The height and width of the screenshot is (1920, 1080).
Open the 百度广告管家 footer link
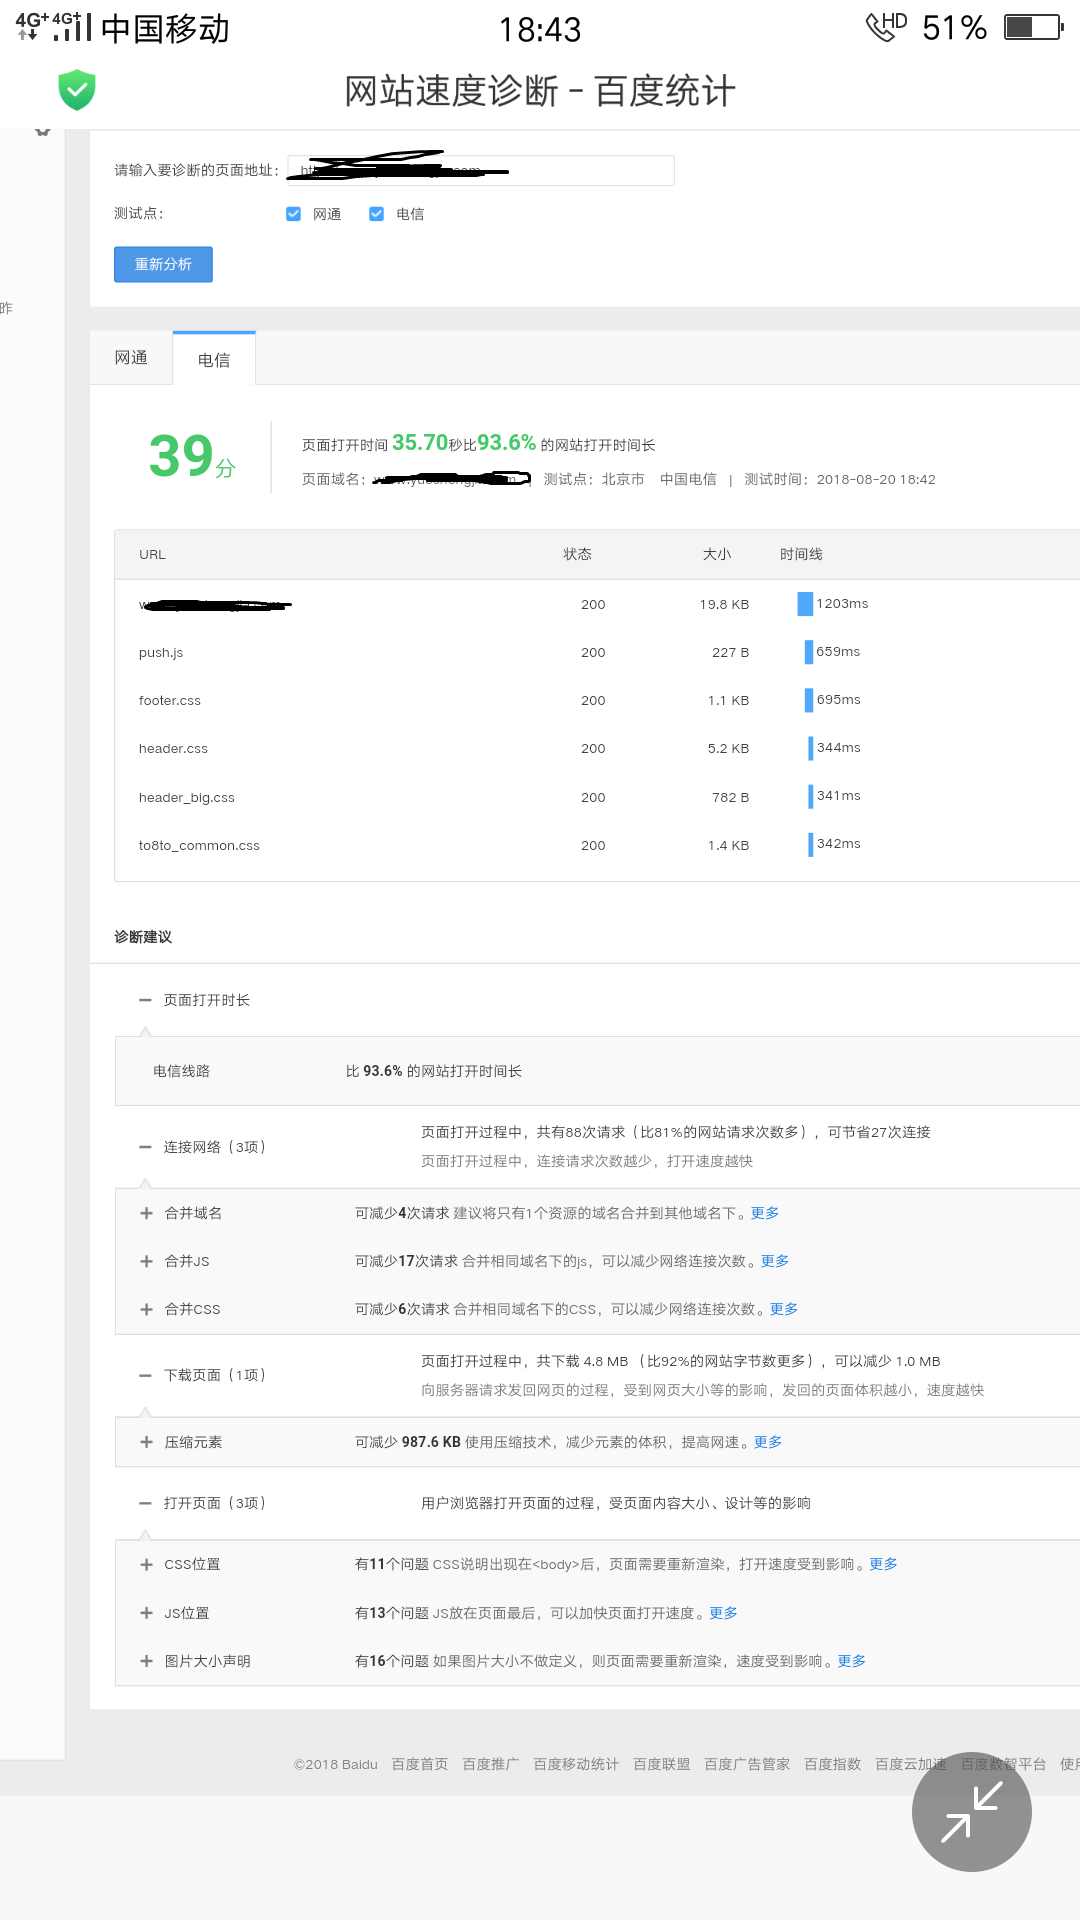point(747,1764)
